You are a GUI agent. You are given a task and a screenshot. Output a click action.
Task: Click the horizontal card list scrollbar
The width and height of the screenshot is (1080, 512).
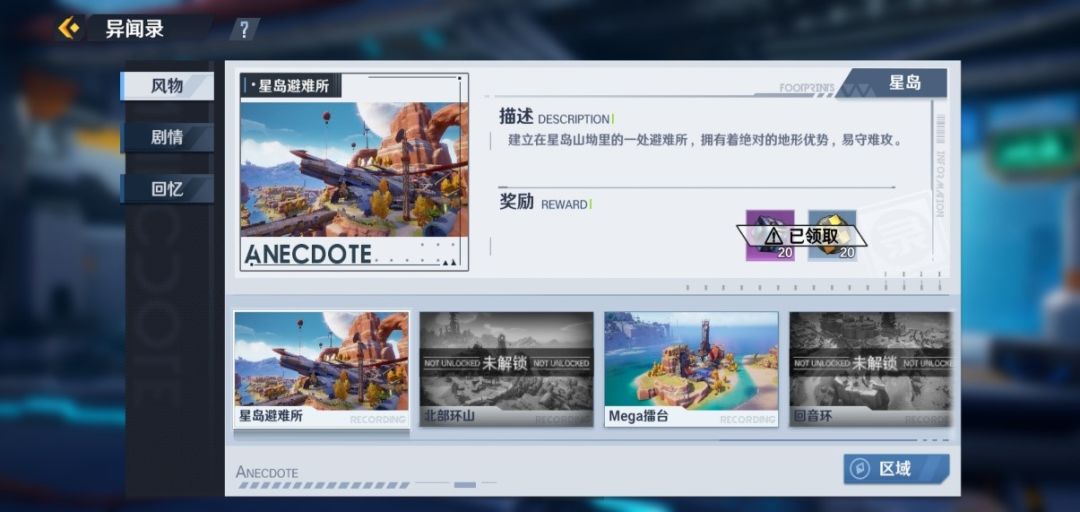point(834,440)
